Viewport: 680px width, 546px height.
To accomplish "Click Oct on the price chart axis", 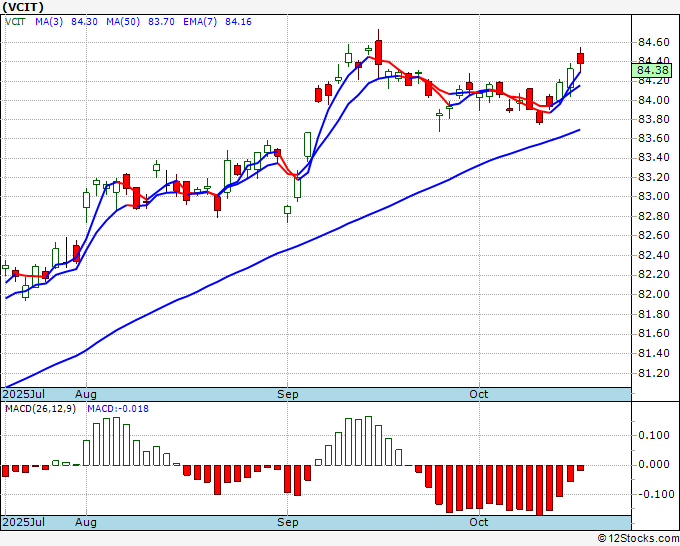I will tap(479, 394).
